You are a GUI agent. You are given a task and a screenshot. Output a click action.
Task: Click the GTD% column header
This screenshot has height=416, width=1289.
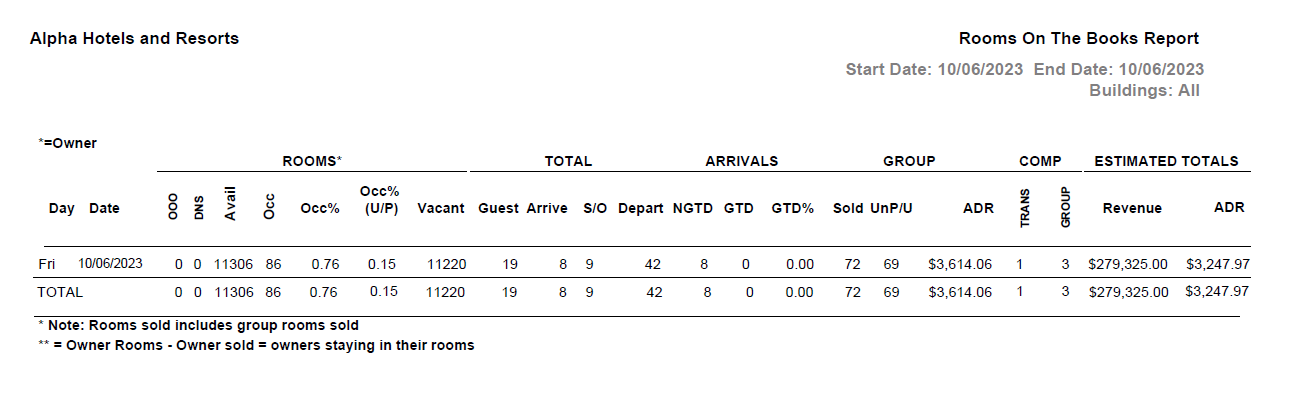point(792,208)
